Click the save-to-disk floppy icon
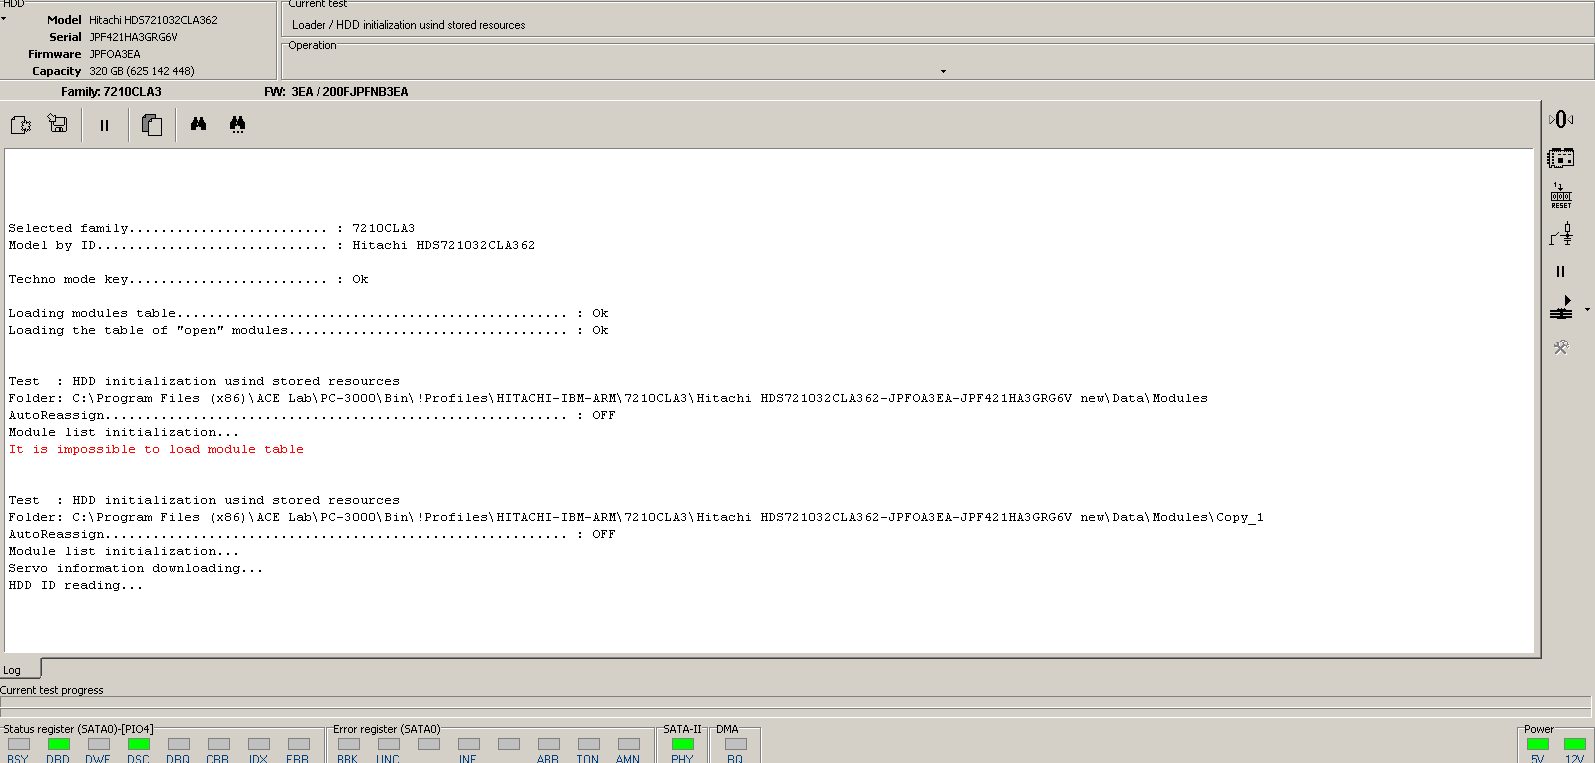This screenshot has width=1595, height=763. [x=58, y=124]
